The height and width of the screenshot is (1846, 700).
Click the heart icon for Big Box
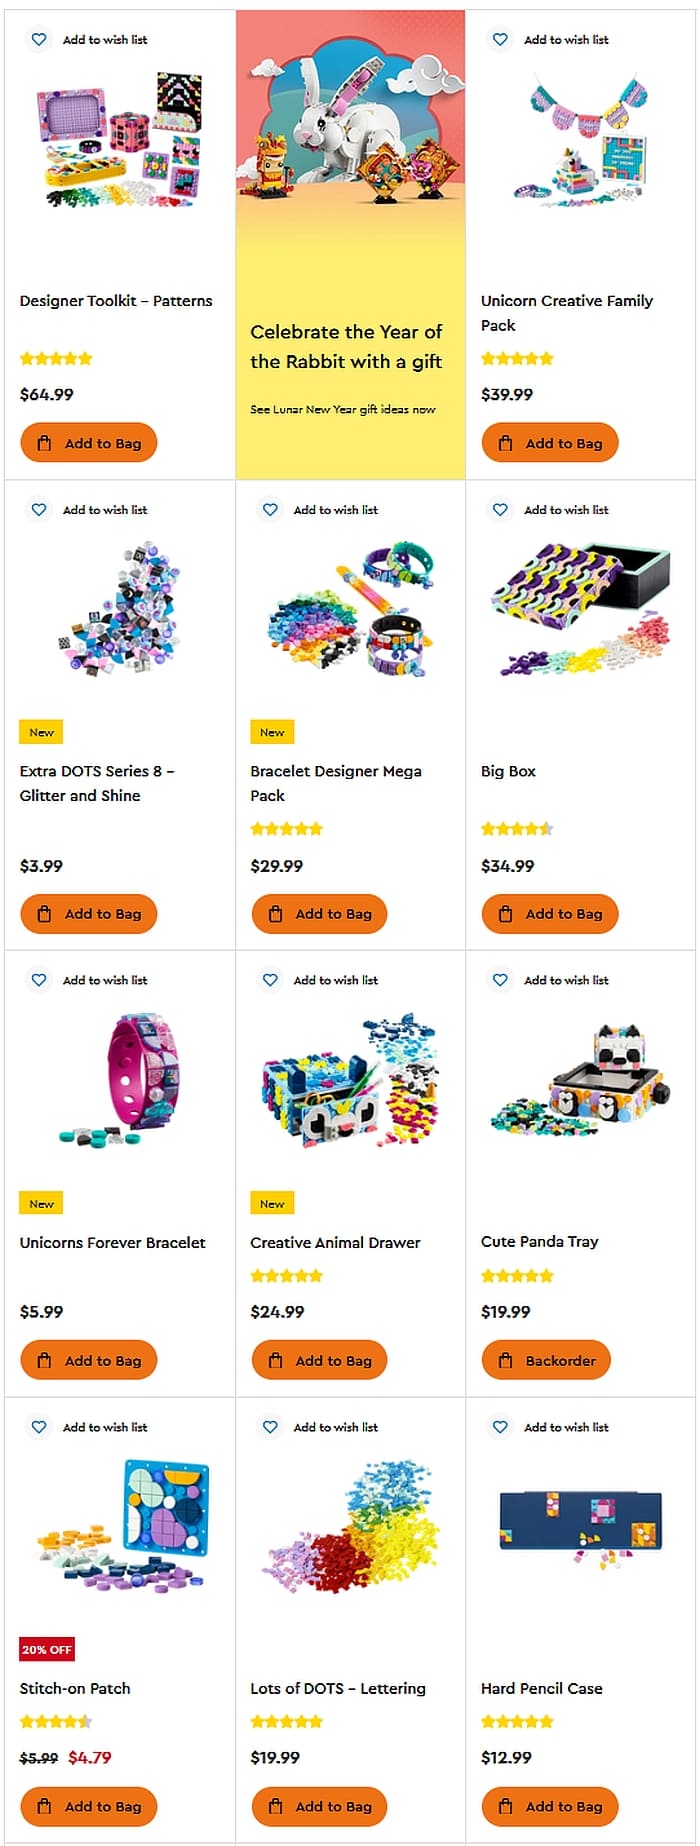[x=500, y=510]
